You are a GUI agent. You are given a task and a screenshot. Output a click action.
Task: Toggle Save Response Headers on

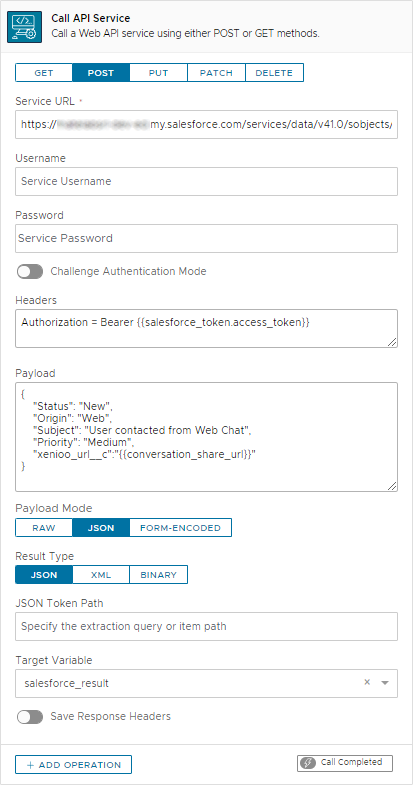[30, 717]
